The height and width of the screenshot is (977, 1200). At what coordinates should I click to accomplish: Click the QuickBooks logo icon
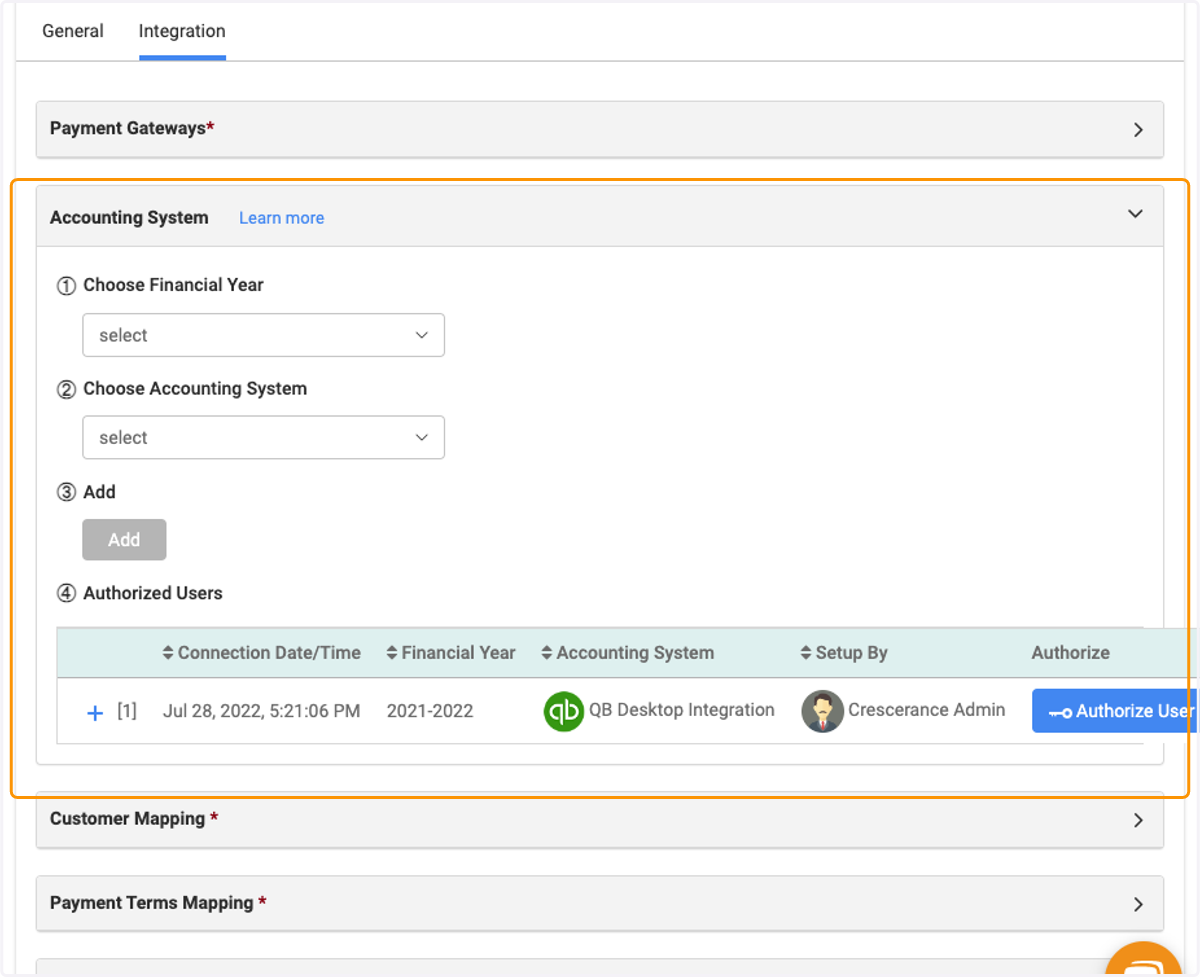click(x=564, y=711)
